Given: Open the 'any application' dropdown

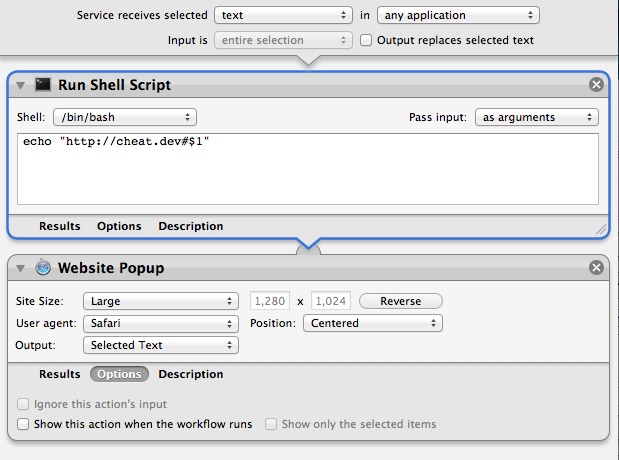Looking at the screenshot, I should (x=457, y=16).
